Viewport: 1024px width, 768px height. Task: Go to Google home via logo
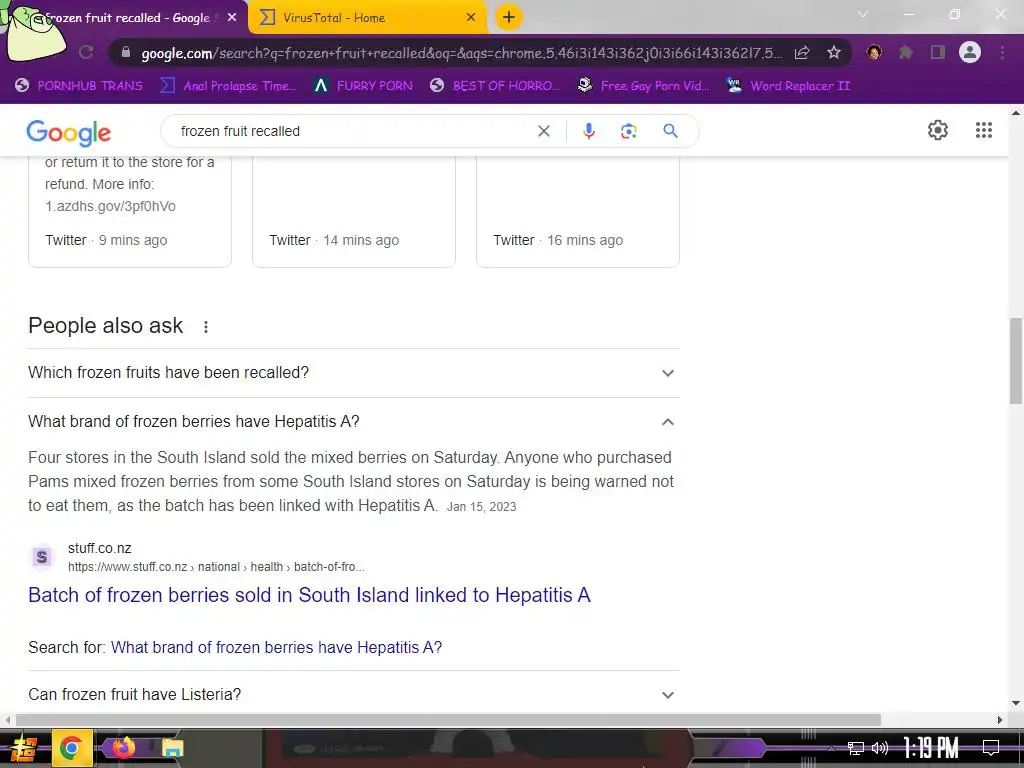[x=69, y=133]
